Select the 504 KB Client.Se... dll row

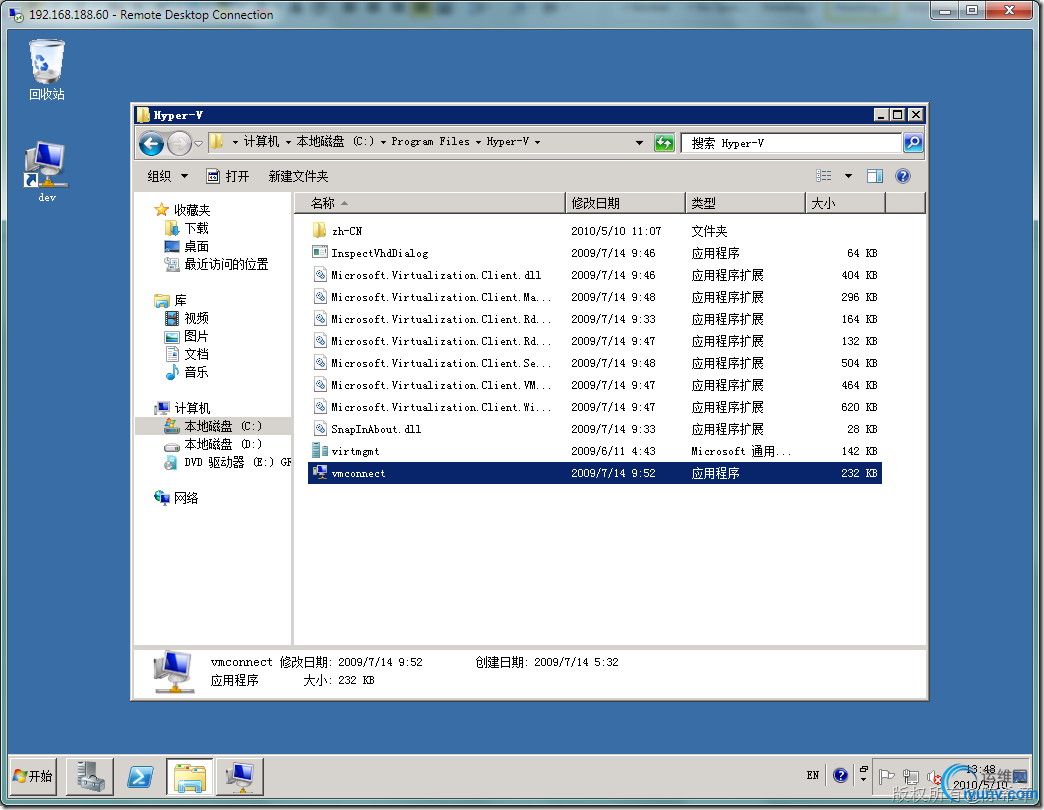coord(595,363)
